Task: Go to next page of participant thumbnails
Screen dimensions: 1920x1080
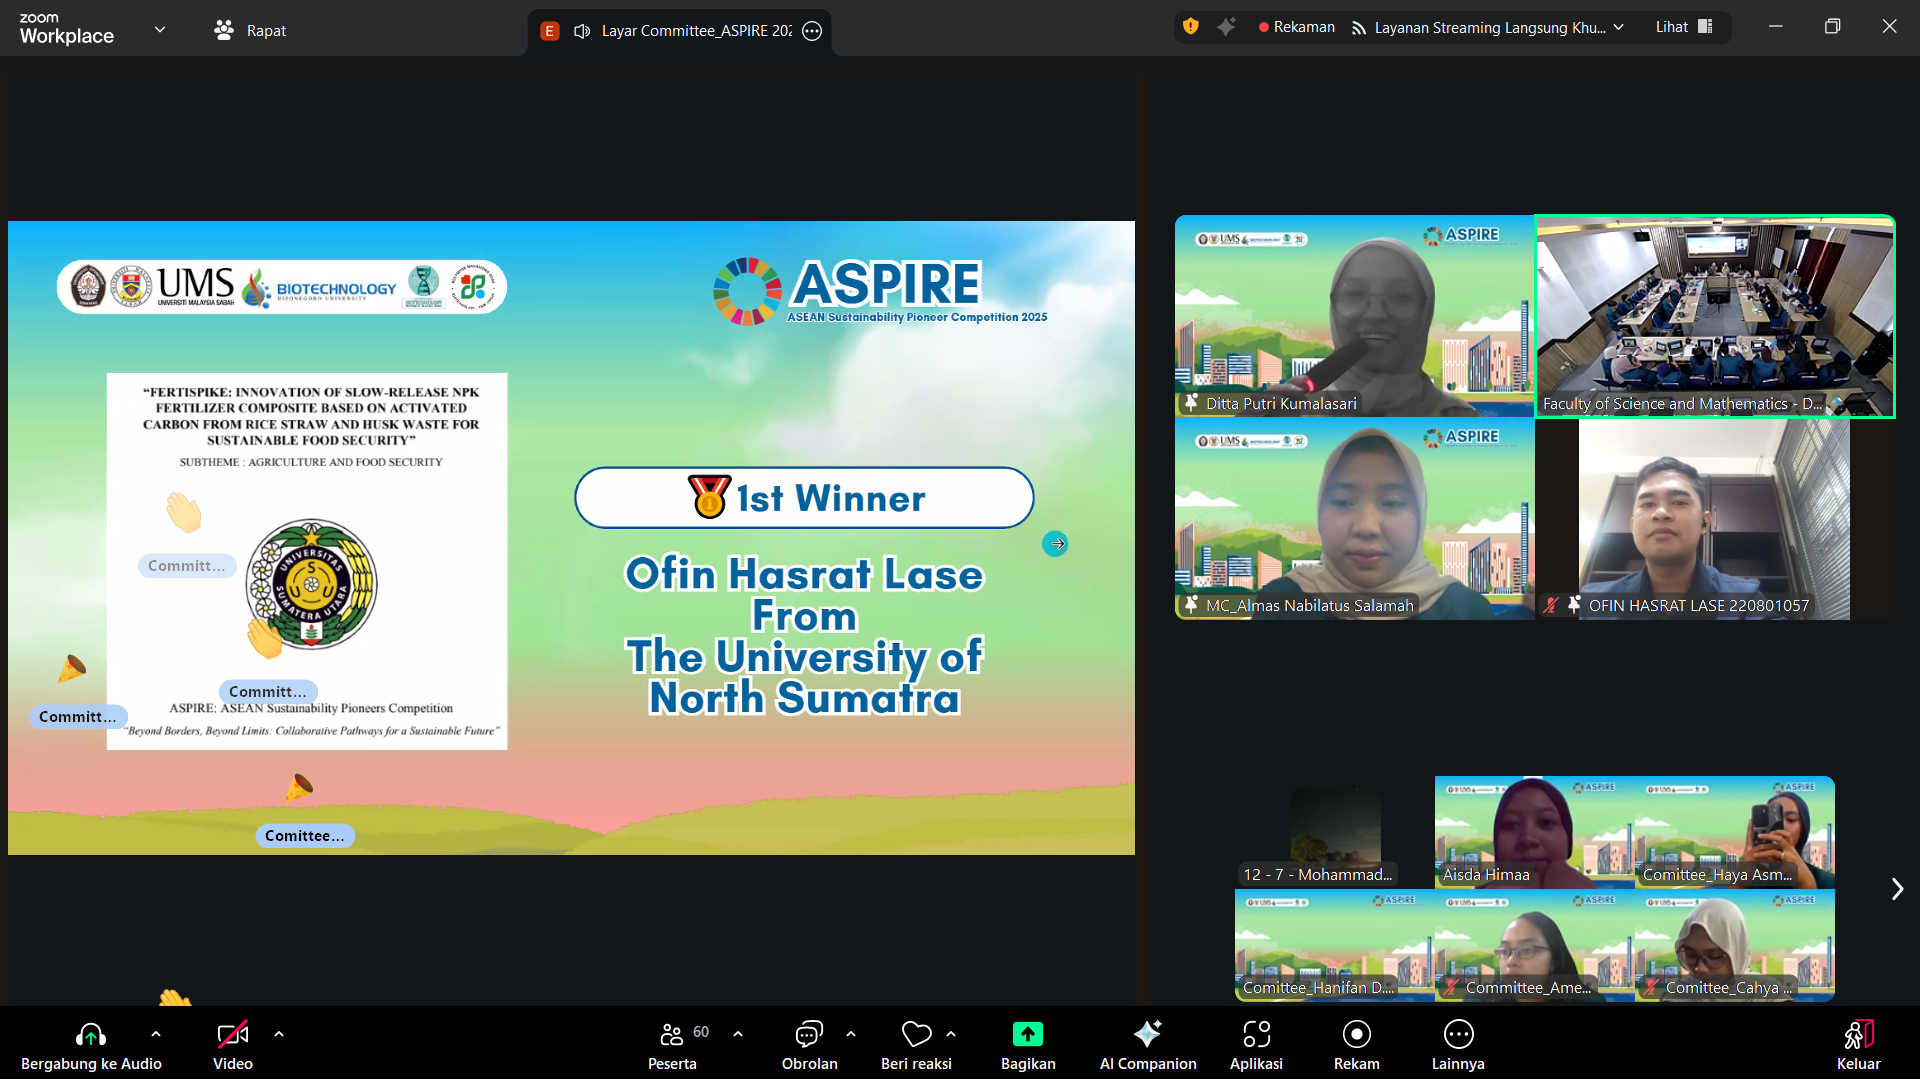Action: tap(1897, 889)
